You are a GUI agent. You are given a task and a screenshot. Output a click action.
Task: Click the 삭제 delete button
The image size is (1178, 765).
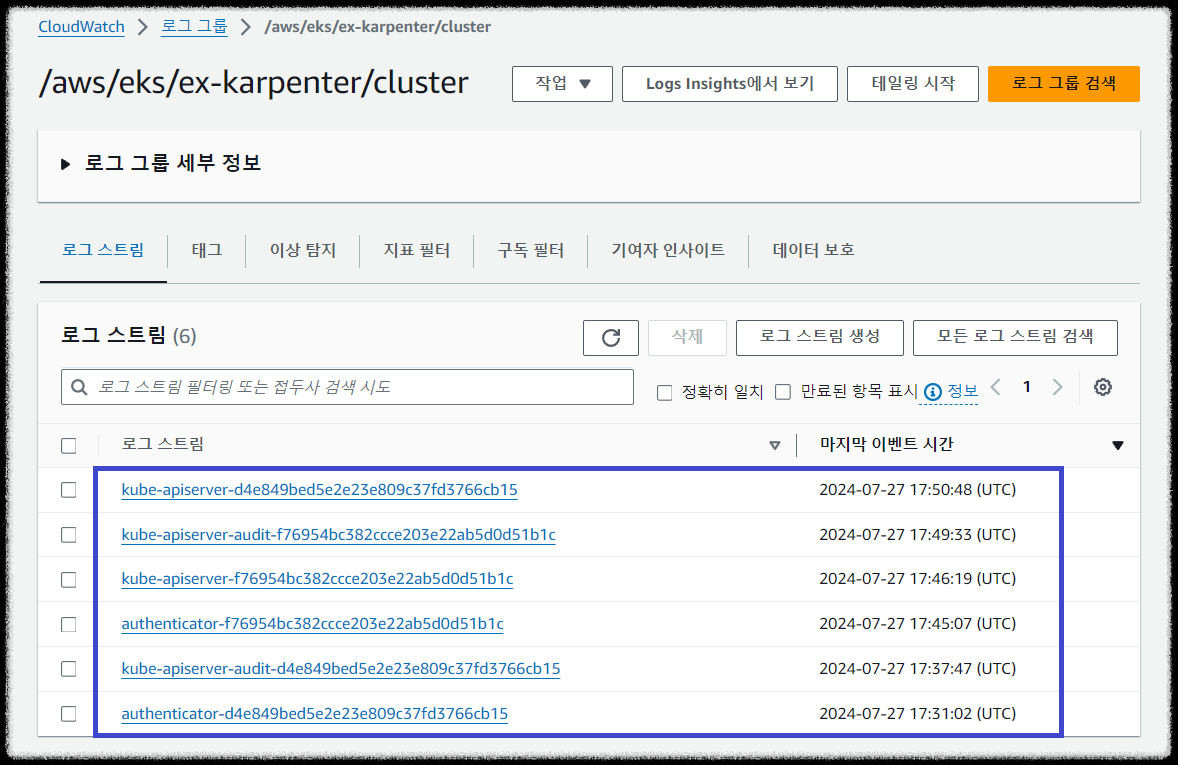[x=687, y=337]
